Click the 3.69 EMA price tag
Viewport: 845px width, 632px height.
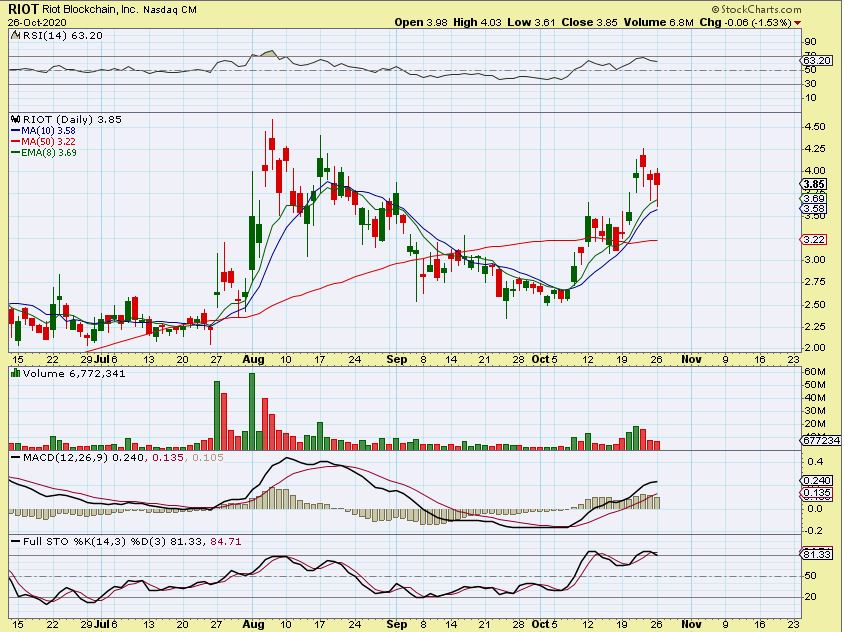tap(814, 199)
